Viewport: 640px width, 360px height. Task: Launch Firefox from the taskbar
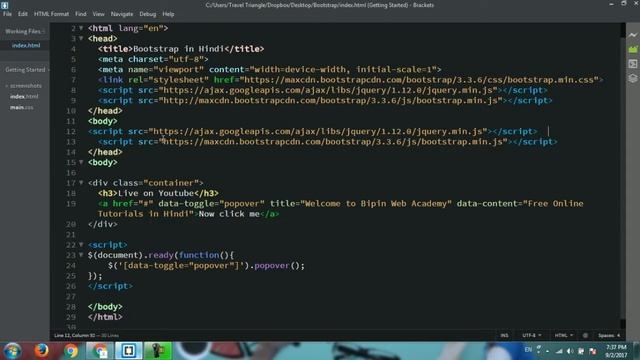click(x=41, y=351)
